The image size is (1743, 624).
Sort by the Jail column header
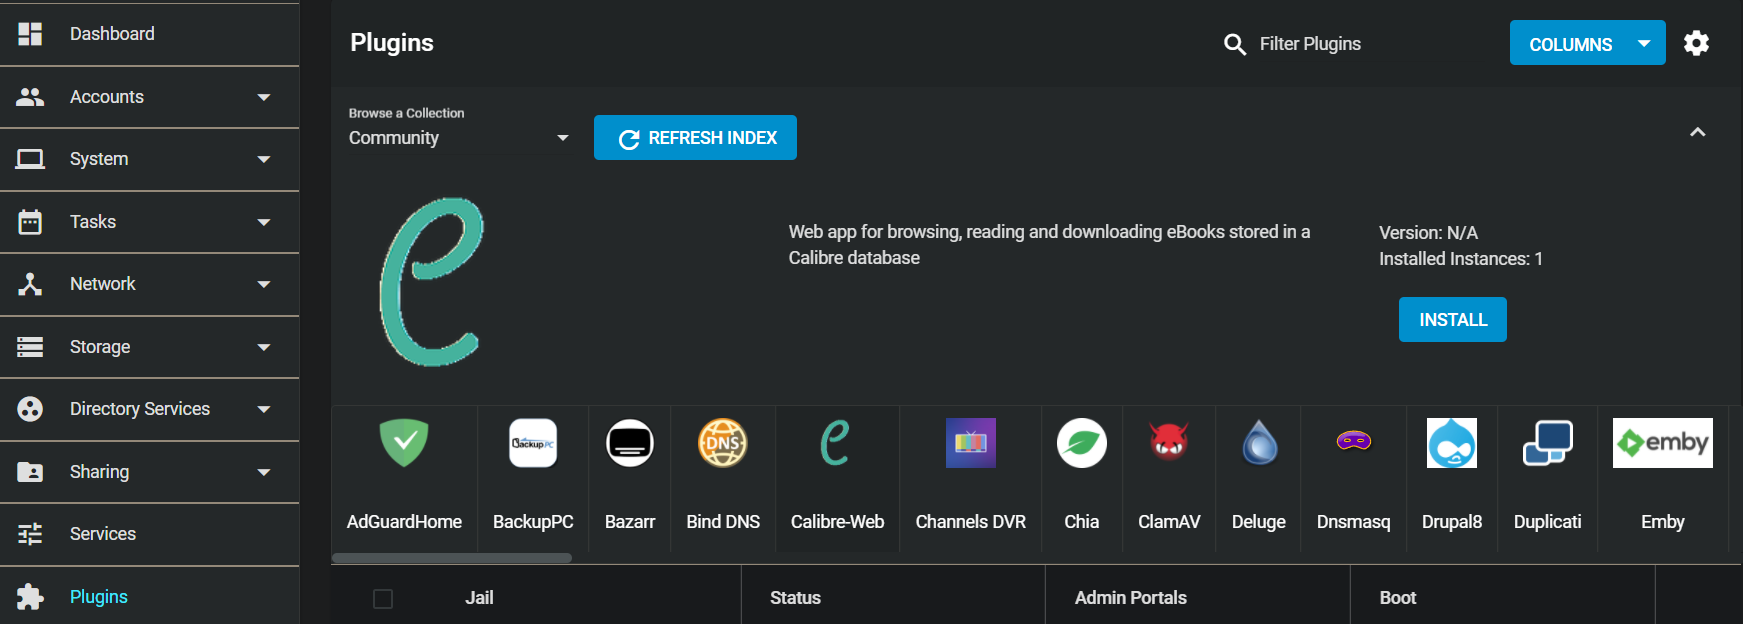pyautogui.click(x=479, y=598)
